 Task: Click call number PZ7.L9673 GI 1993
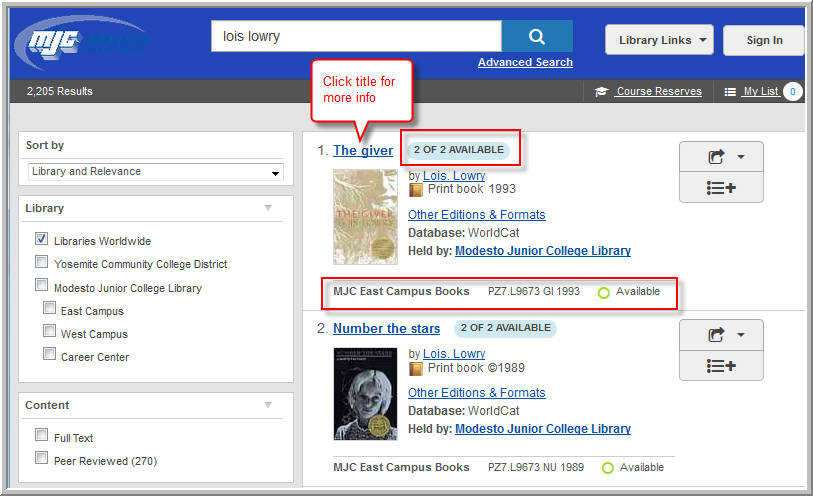pos(534,291)
